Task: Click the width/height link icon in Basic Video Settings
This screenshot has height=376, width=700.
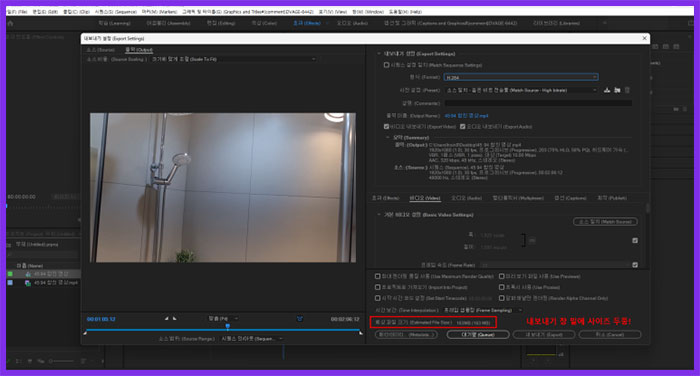Action: coord(532,240)
